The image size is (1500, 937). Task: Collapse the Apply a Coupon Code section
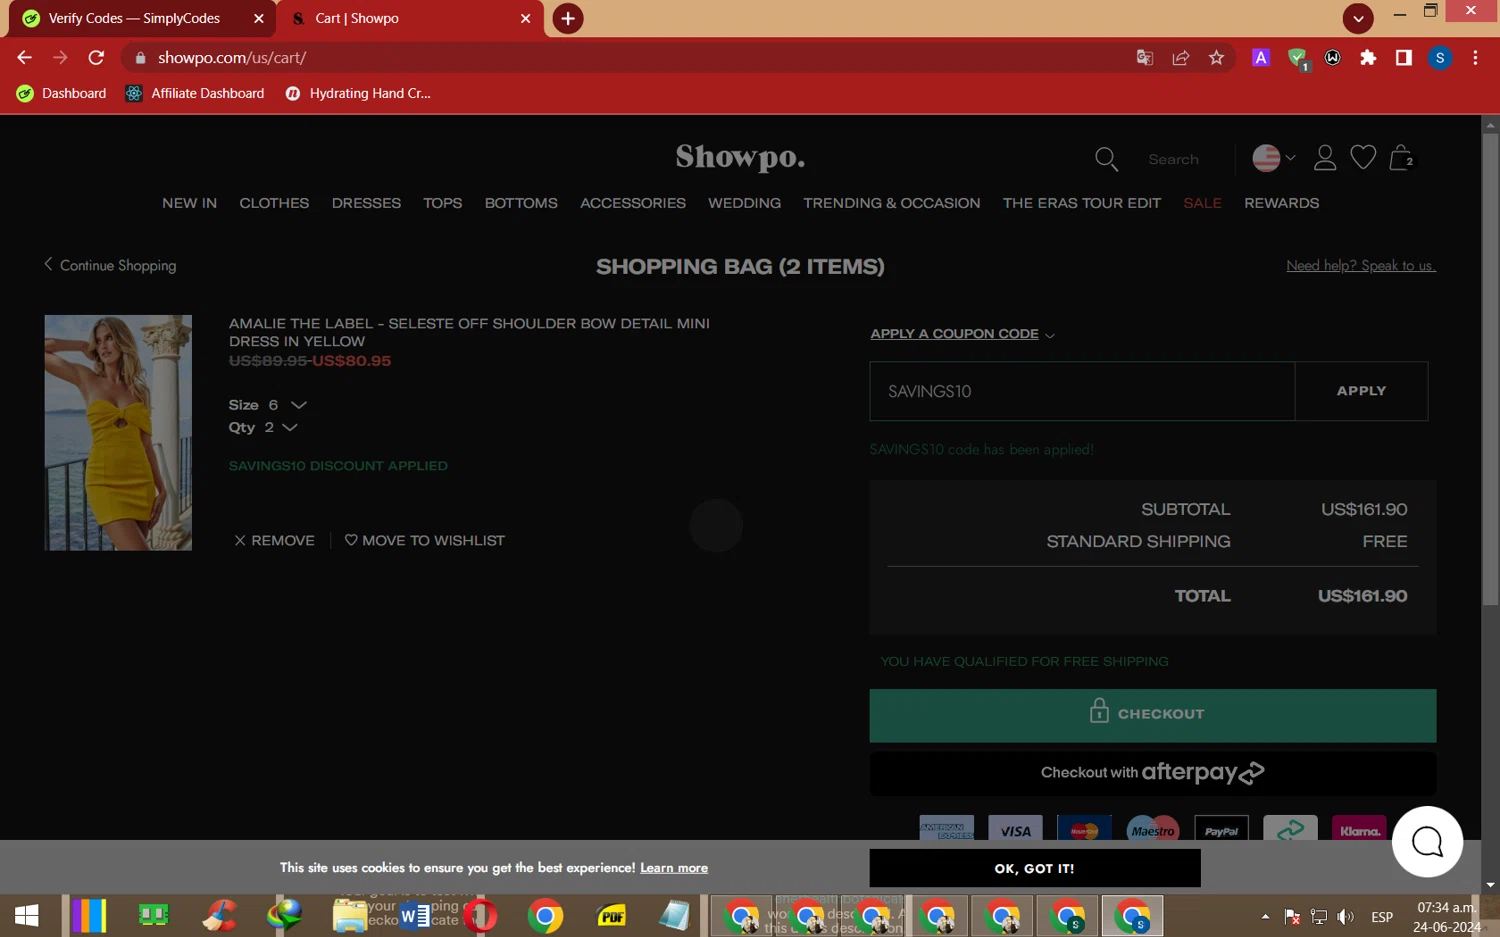(962, 334)
